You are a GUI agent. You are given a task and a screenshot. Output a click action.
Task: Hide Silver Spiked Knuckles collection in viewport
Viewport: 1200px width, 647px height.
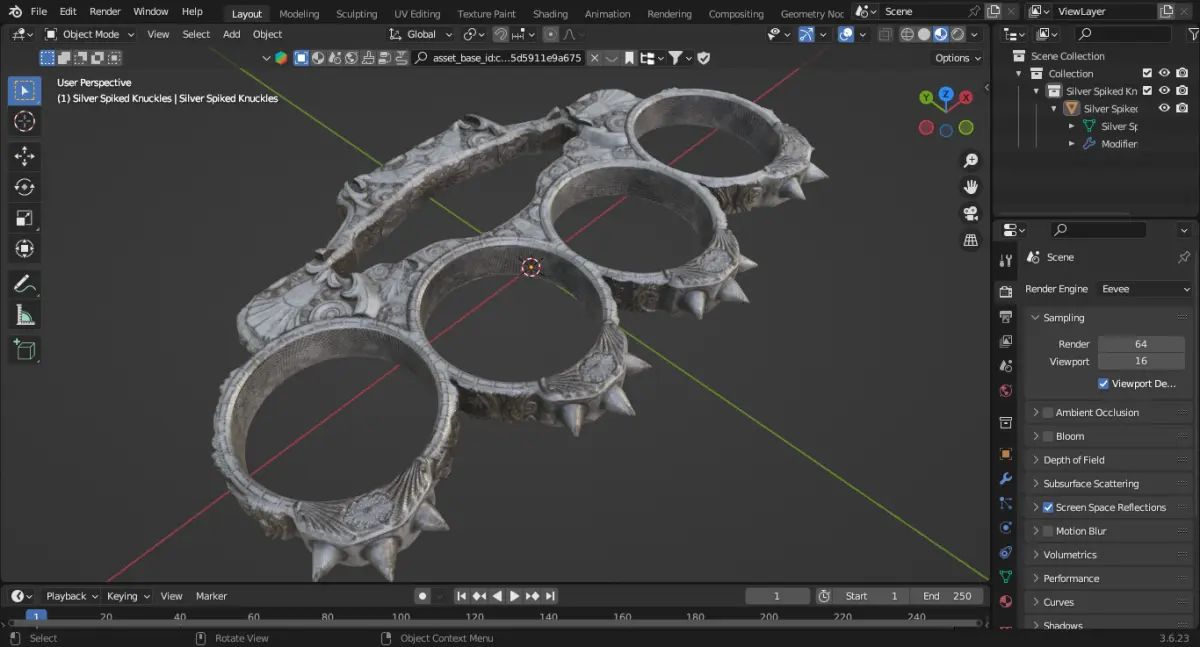1164,91
